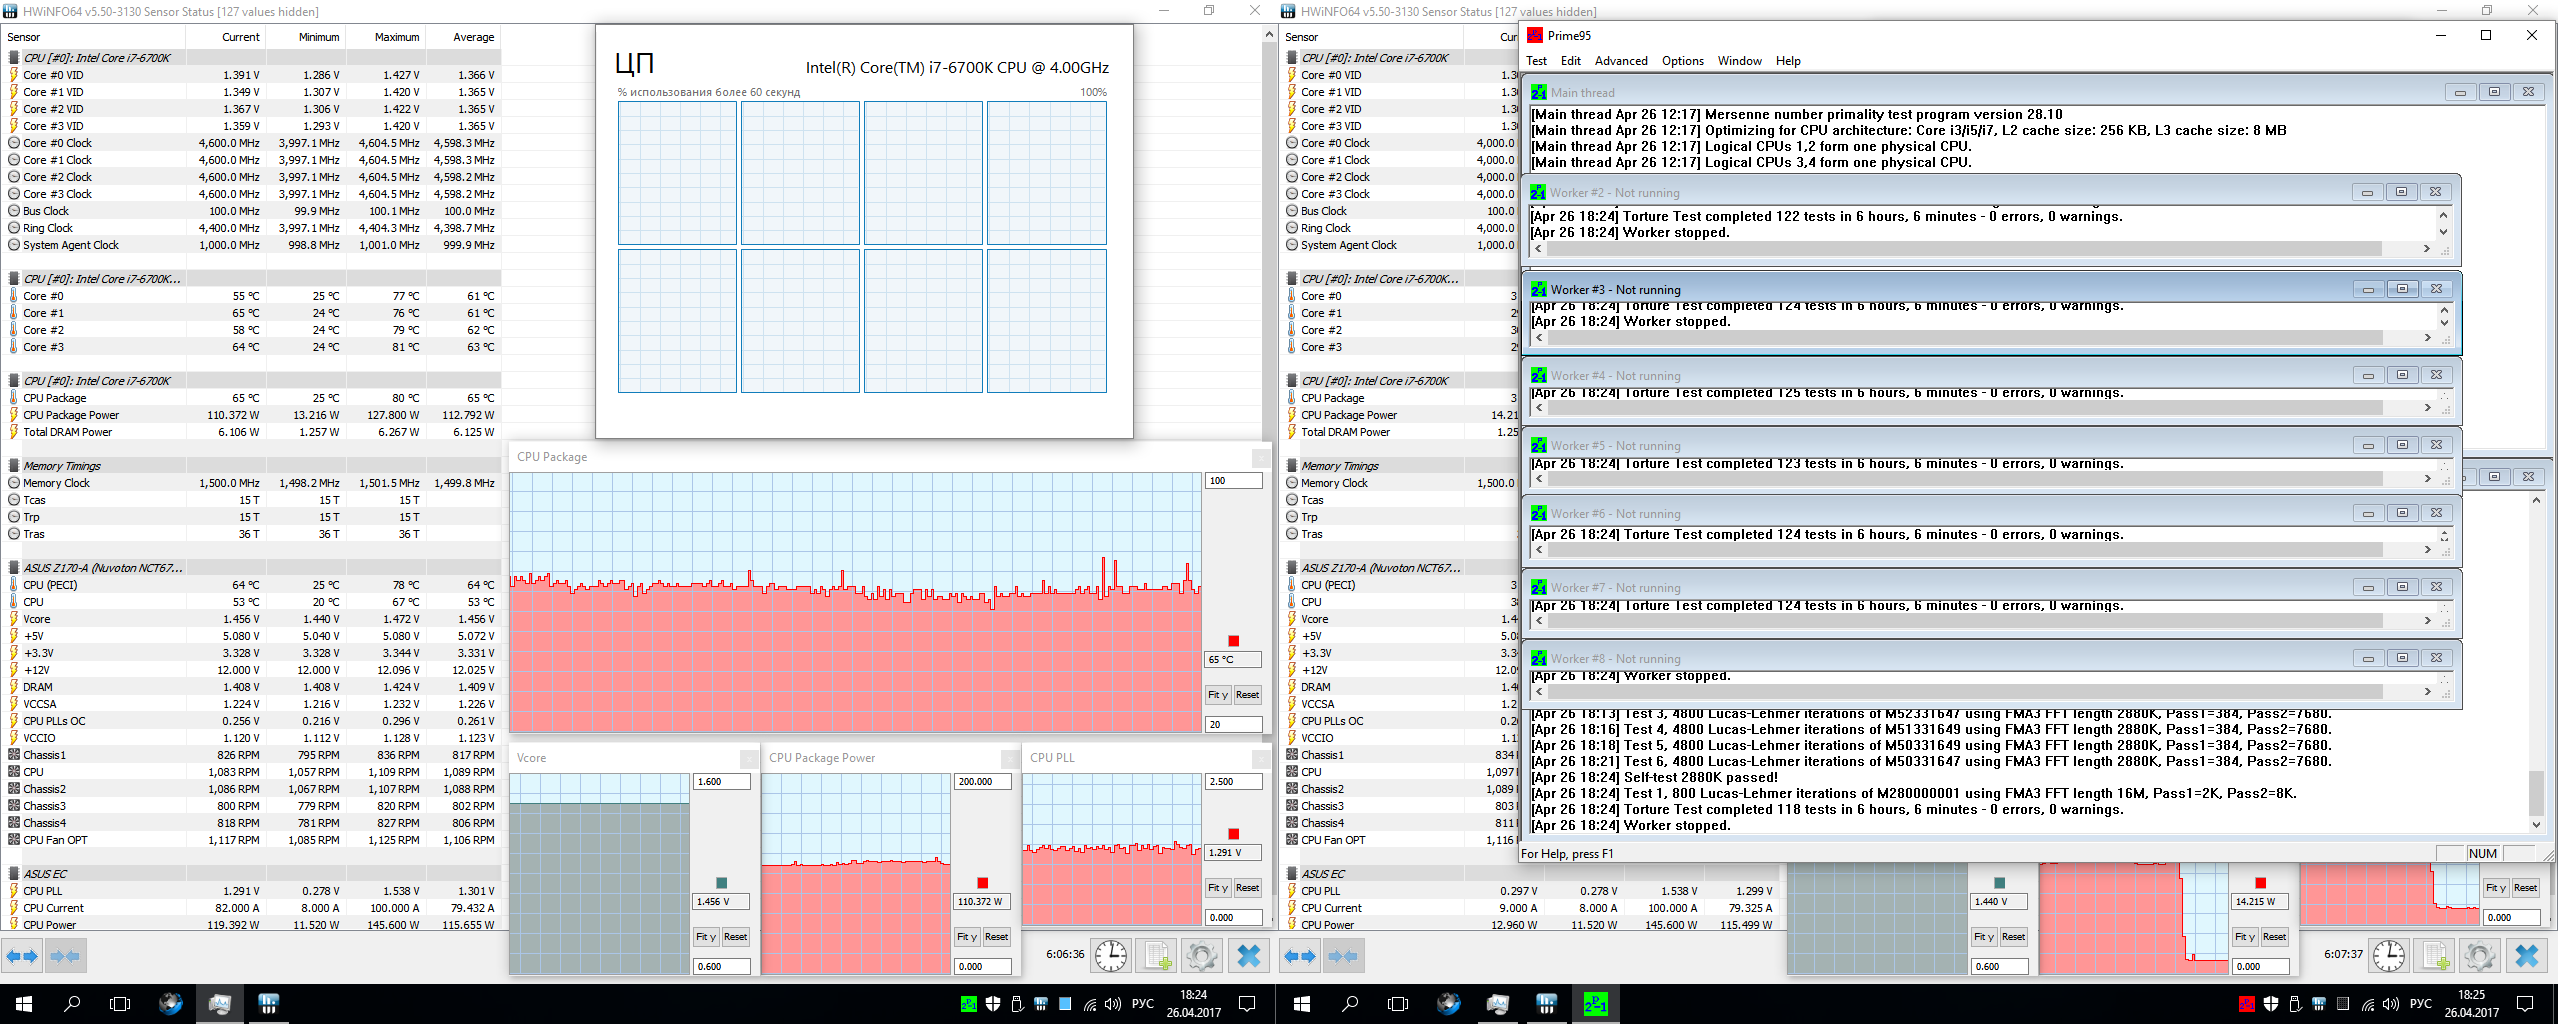Open the Advanced menu in Prime95
This screenshot has width=2558, height=1024.
point(1621,61)
